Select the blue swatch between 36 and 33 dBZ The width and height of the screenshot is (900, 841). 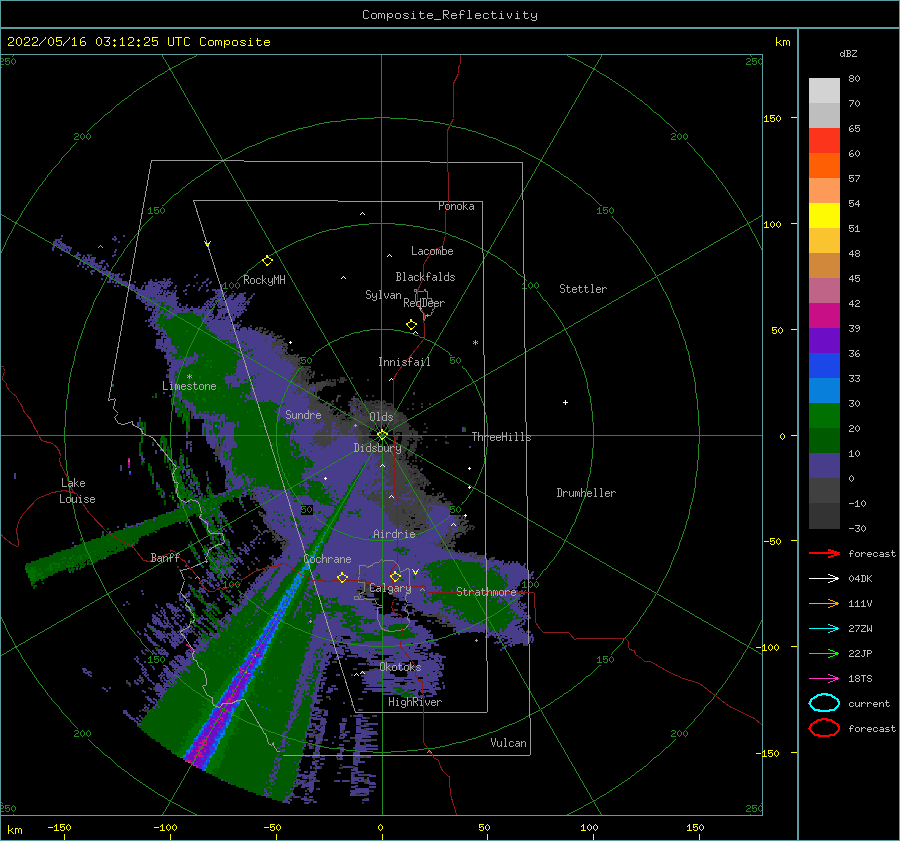[824, 365]
